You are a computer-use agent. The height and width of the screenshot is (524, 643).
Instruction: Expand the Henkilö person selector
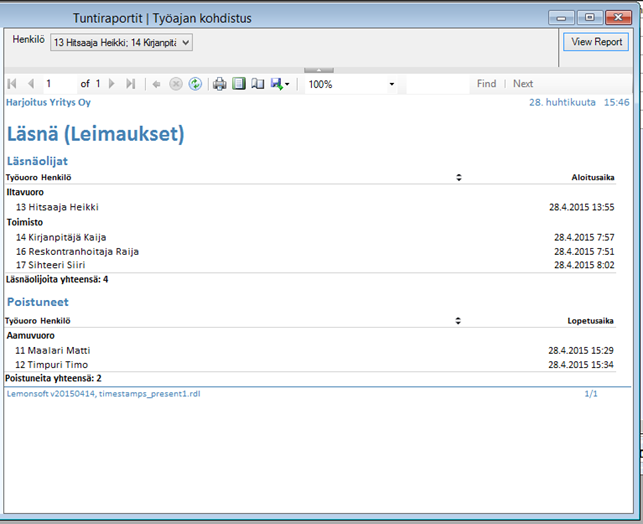pyautogui.click(x=184, y=42)
